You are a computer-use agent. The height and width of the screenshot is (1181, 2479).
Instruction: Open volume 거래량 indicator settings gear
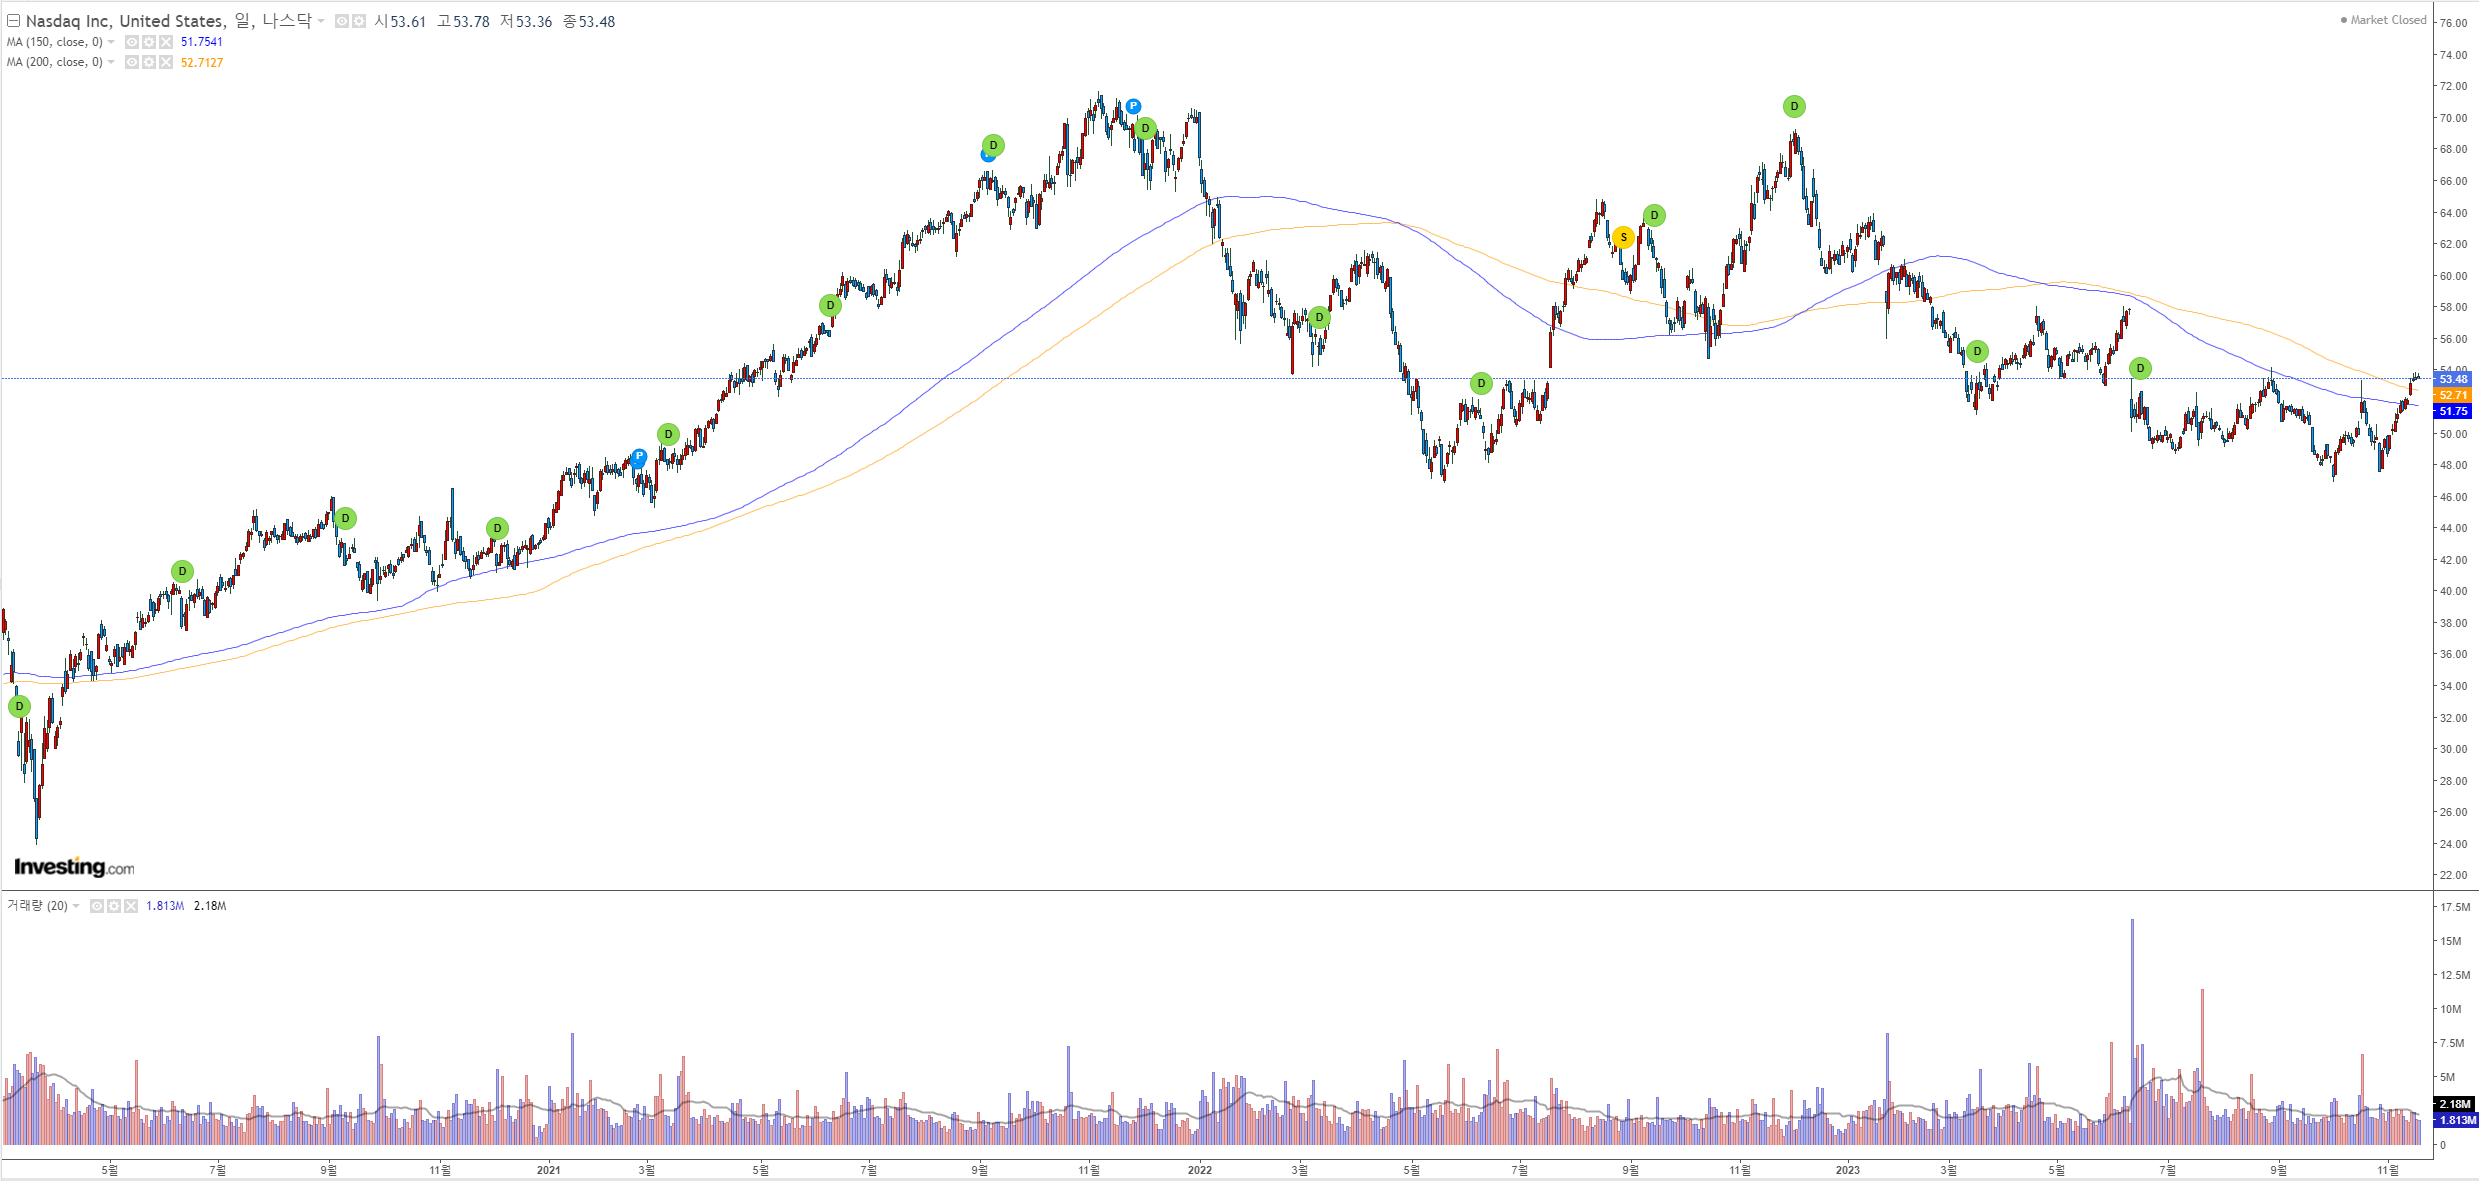[x=114, y=906]
